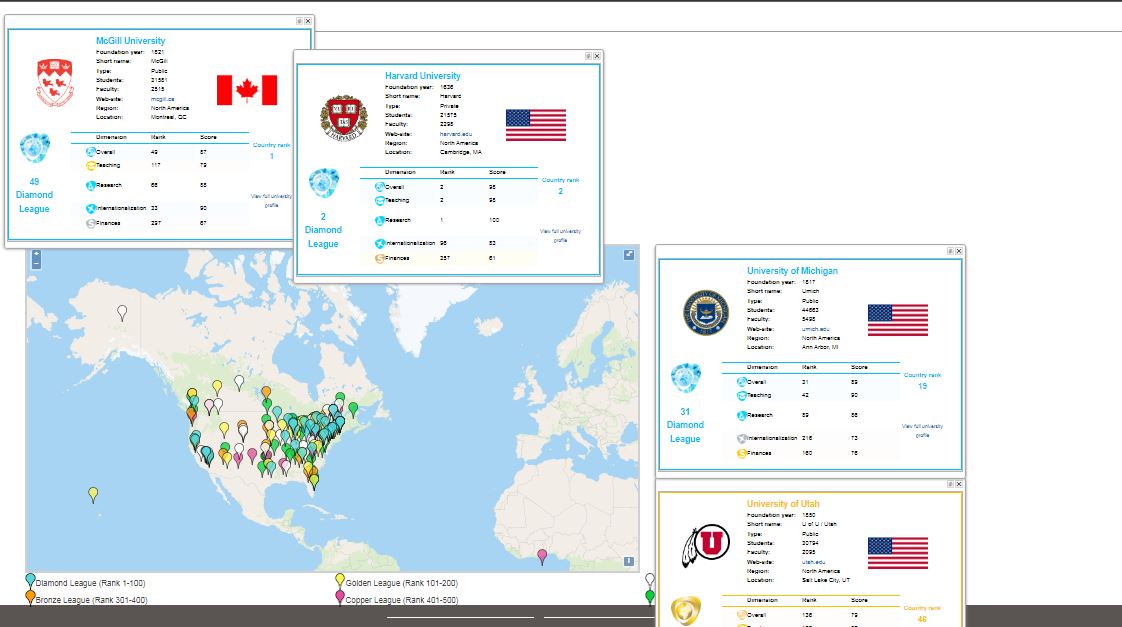Image resolution: width=1122 pixels, height=627 pixels.
Task: Click the Harvard shield logo
Action: (x=343, y=118)
